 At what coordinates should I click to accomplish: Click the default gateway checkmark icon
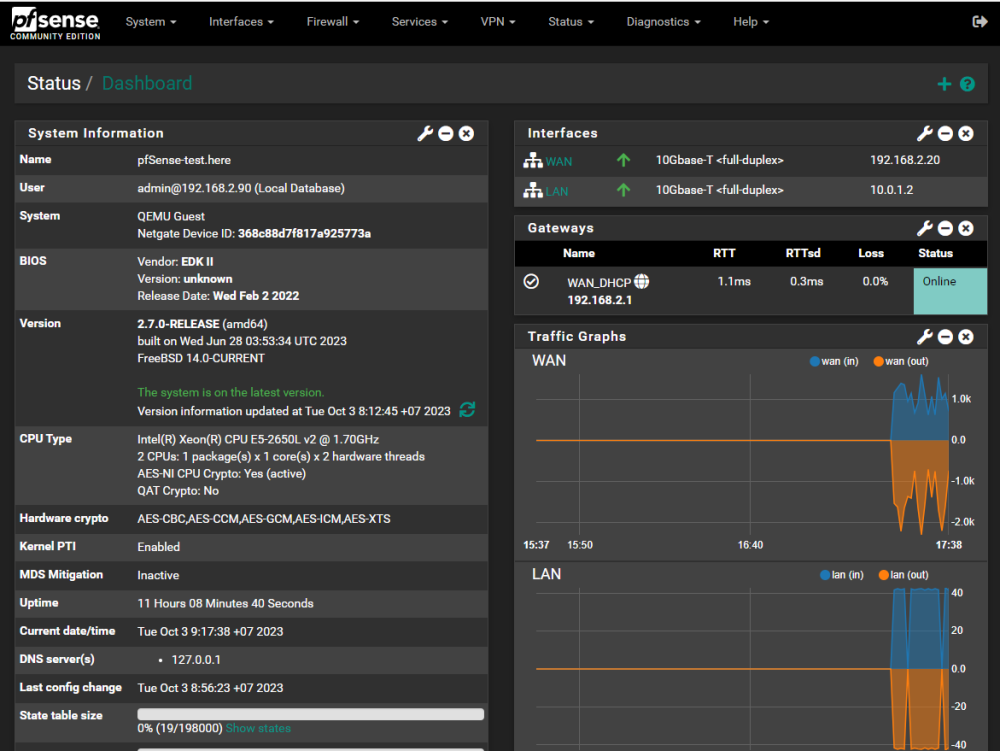[x=531, y=281]
